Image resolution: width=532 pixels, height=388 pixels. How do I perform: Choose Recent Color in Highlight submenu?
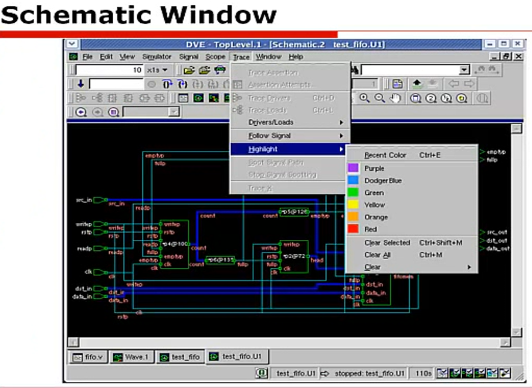coord(412,155)
